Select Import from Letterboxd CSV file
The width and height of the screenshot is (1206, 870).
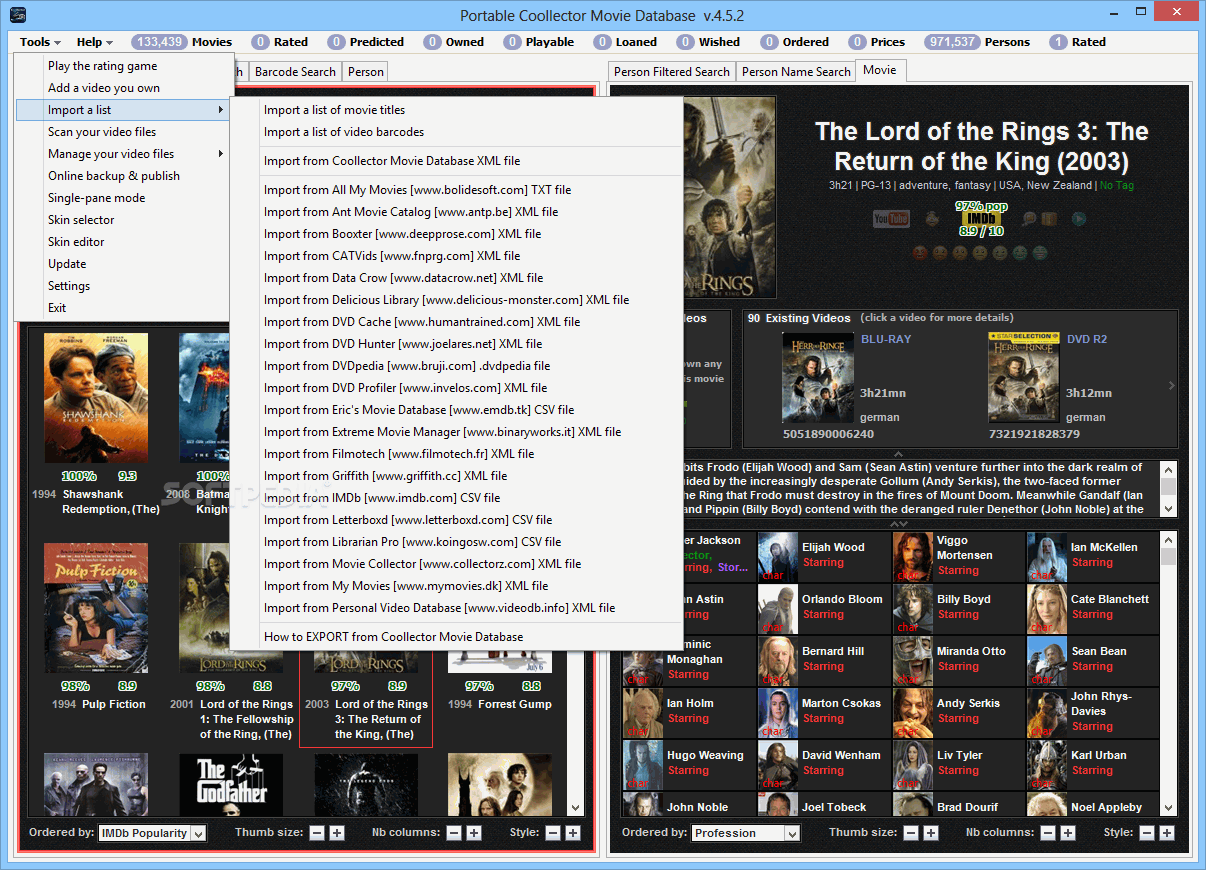(456, 520)
